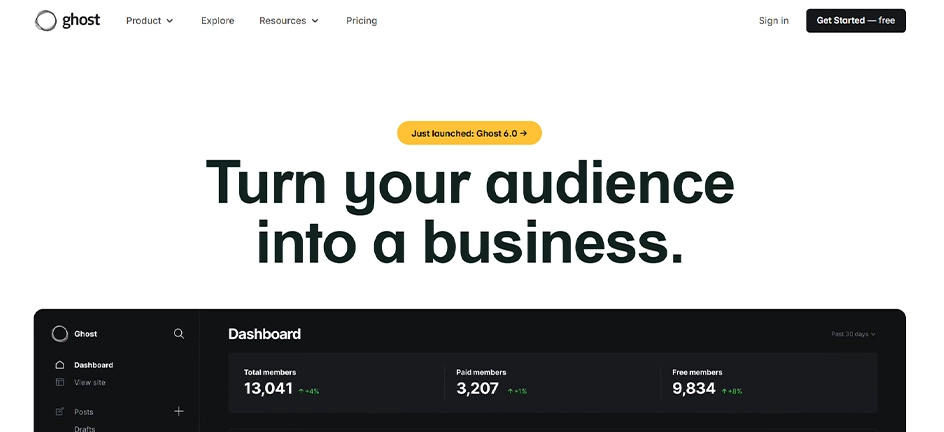Click the Free members stat card
This screenshot has height=432, width=944.
[x=769, y=383]
